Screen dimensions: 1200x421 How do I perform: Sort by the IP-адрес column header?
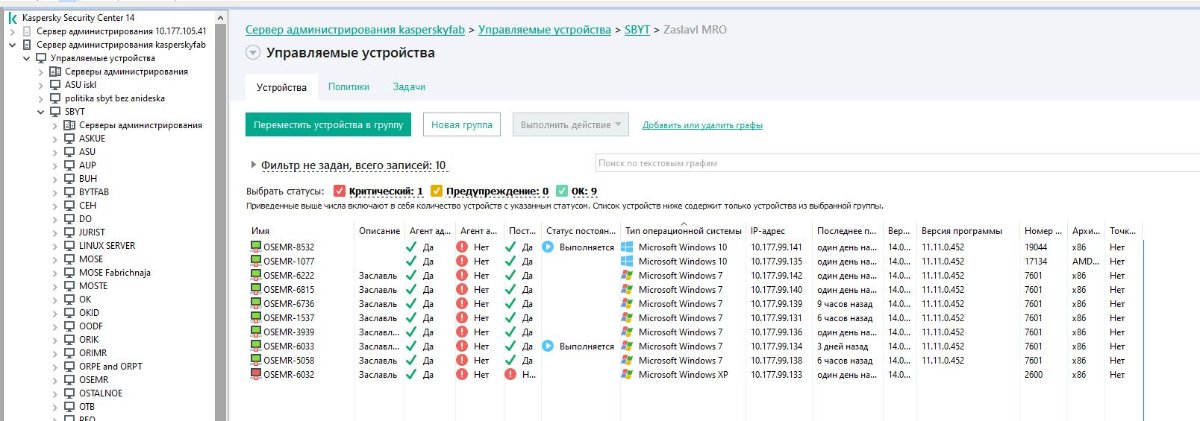point(770,231)
